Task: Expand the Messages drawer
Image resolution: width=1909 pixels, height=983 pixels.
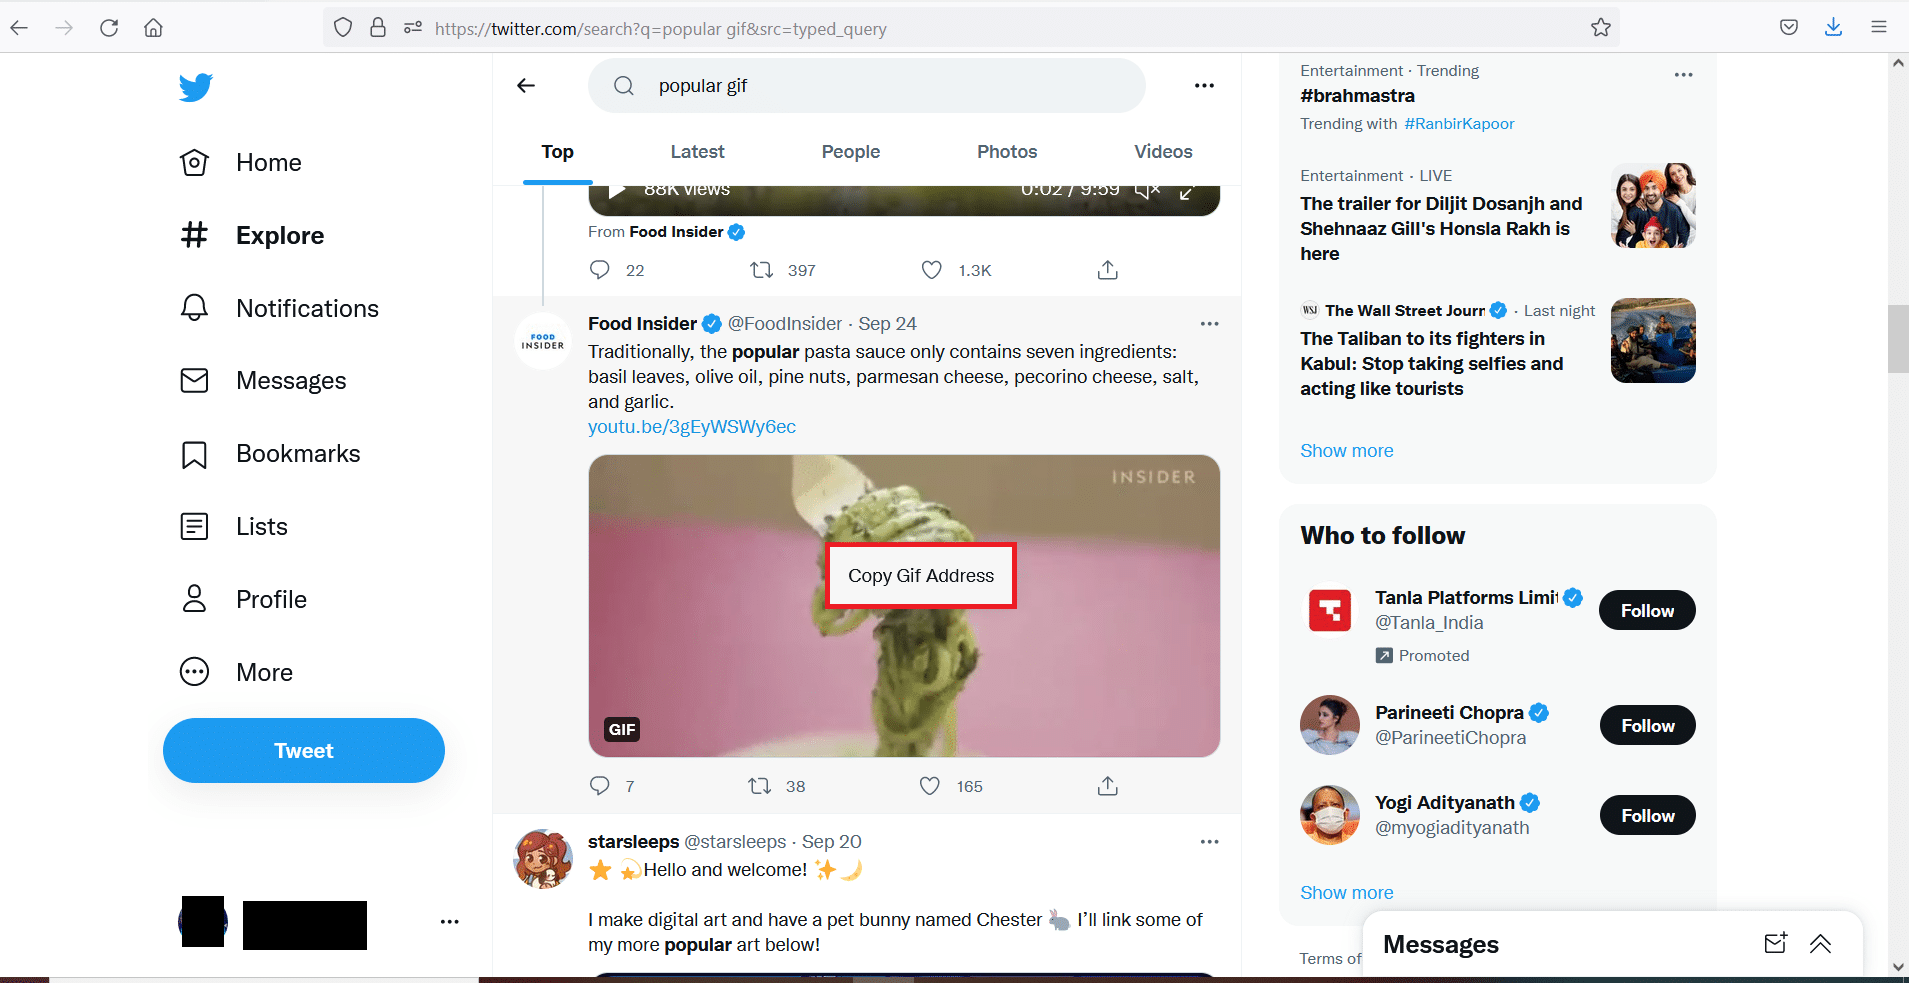Action: [1821, 944]
